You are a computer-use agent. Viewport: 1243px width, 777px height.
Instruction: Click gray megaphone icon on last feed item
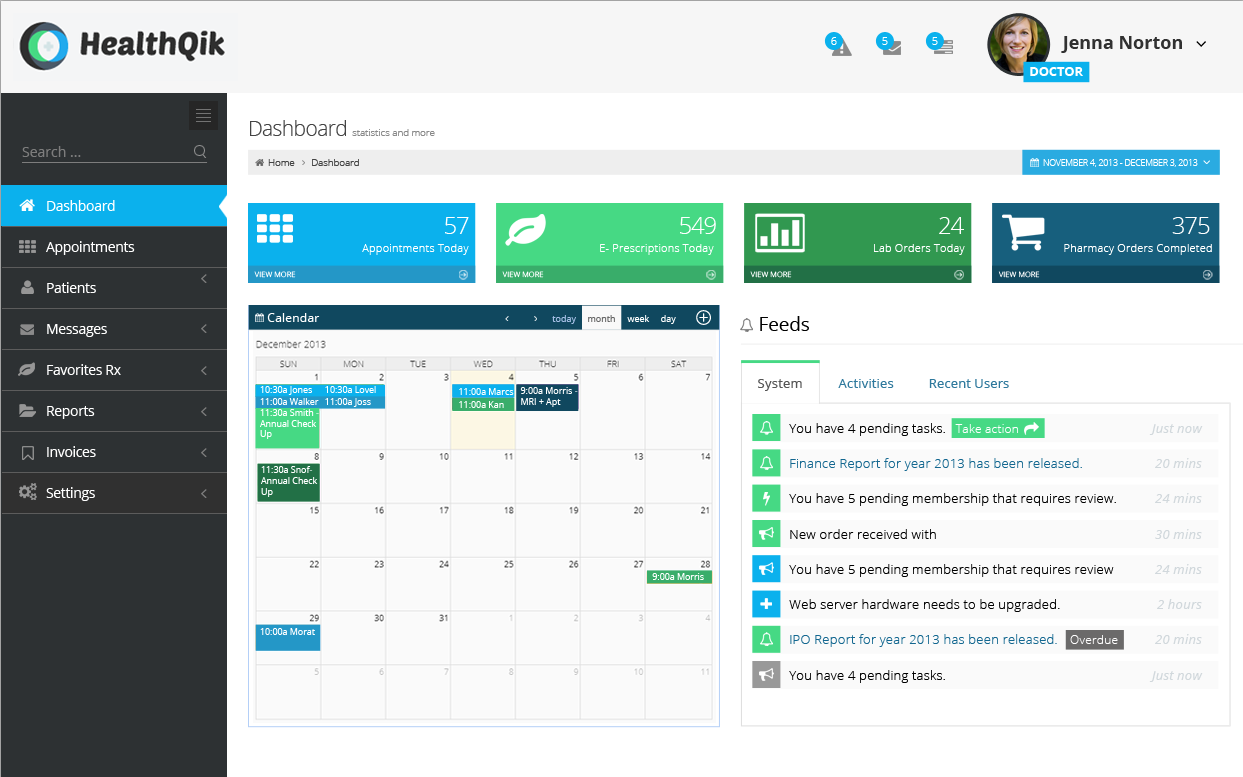pyautogui.click(x=766, y=675)
